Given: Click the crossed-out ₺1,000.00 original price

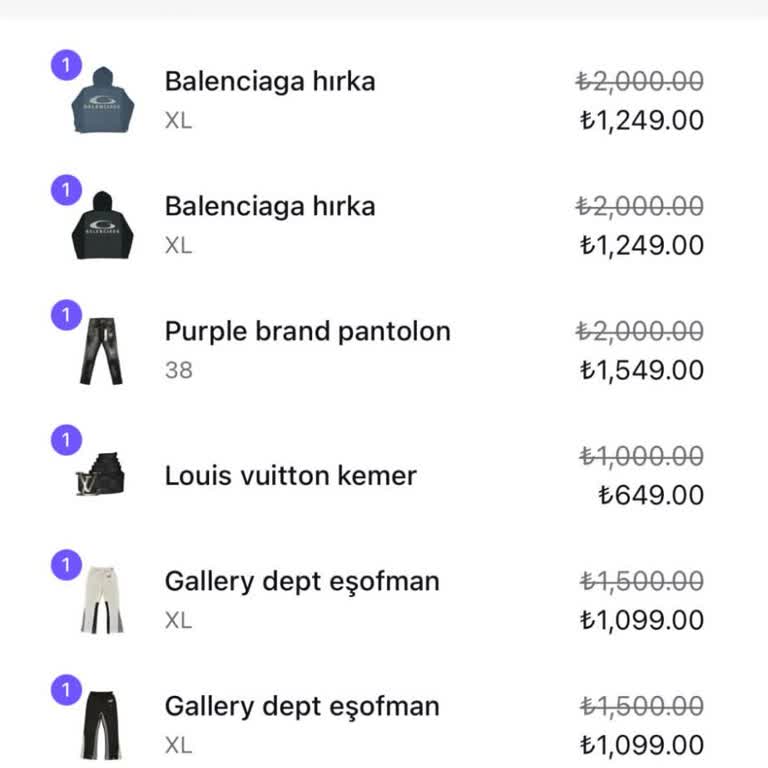Looking at the screenshot, I should click(x=641, y=456).
